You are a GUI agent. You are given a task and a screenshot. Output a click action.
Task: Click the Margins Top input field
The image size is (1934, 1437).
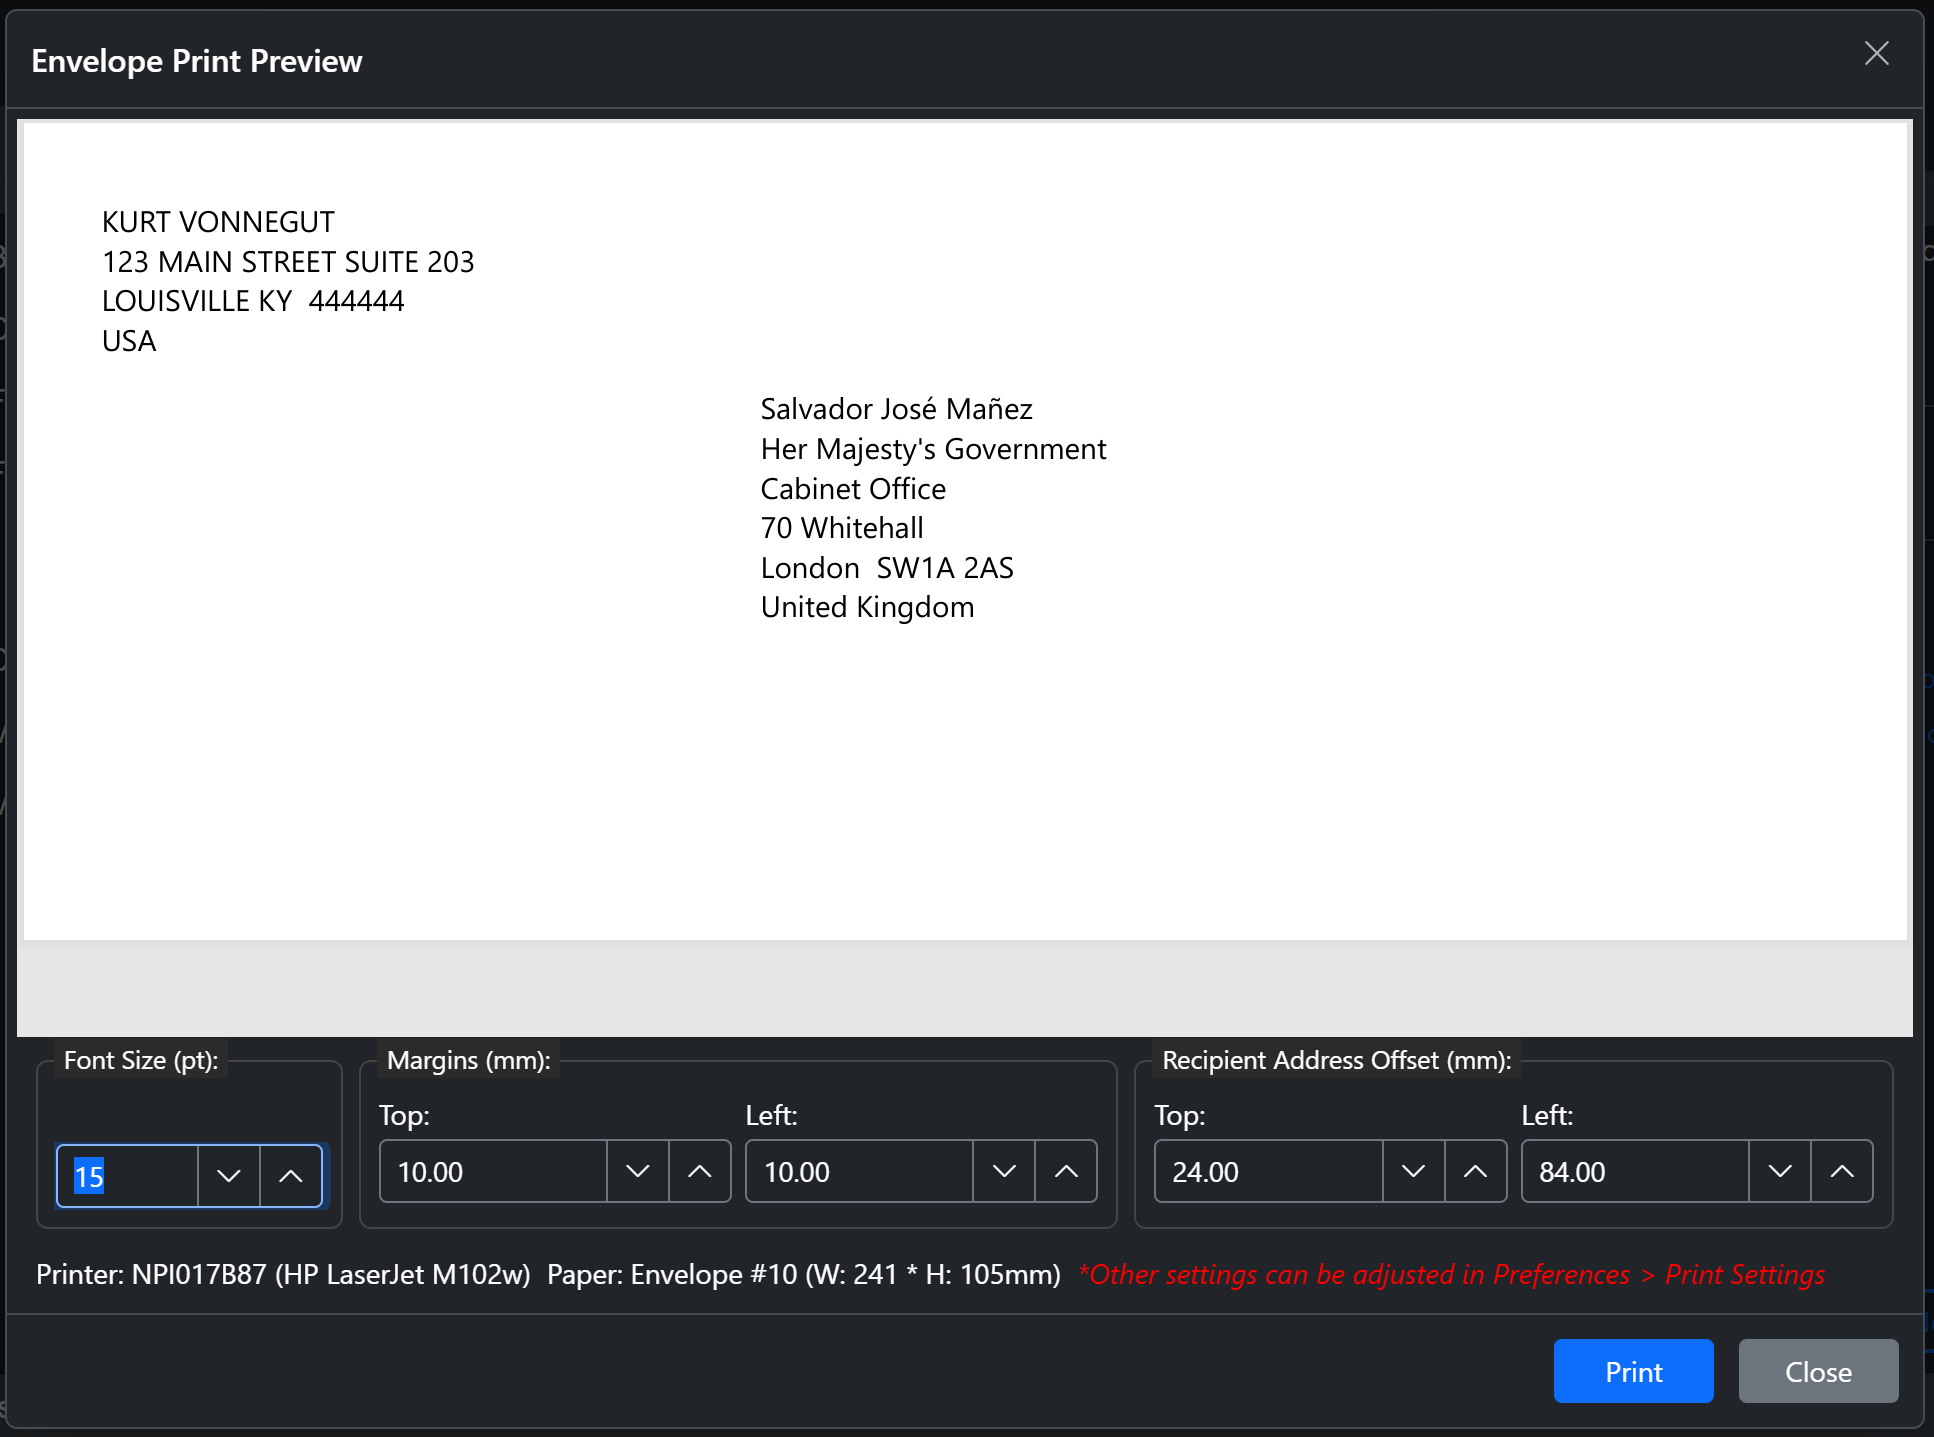(x=492, y=1171)
